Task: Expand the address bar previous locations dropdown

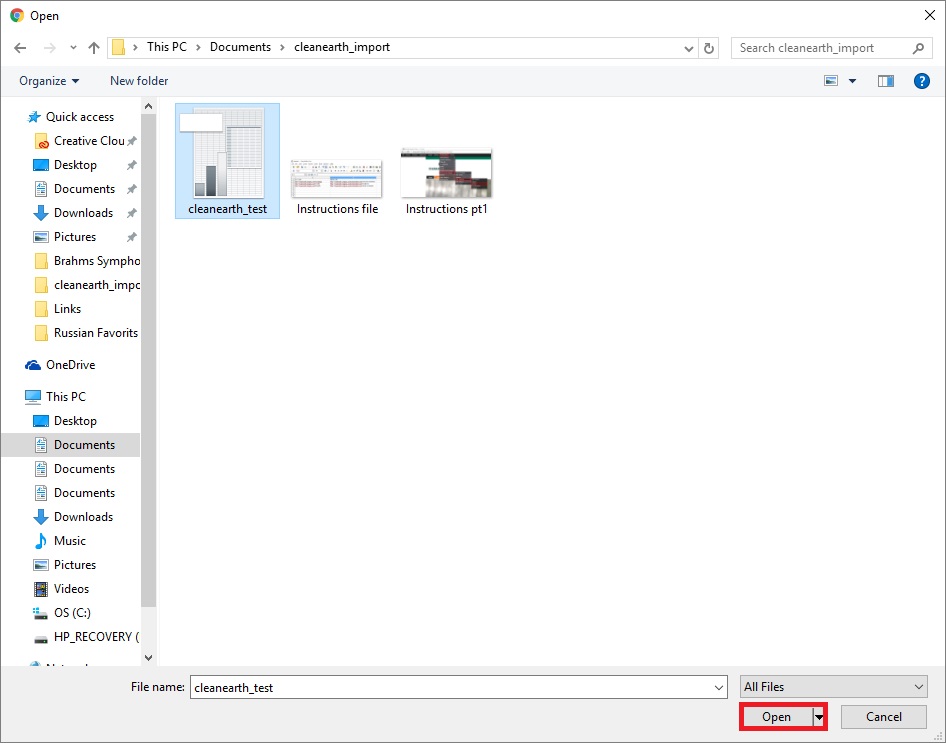Action: pos(688,48)
